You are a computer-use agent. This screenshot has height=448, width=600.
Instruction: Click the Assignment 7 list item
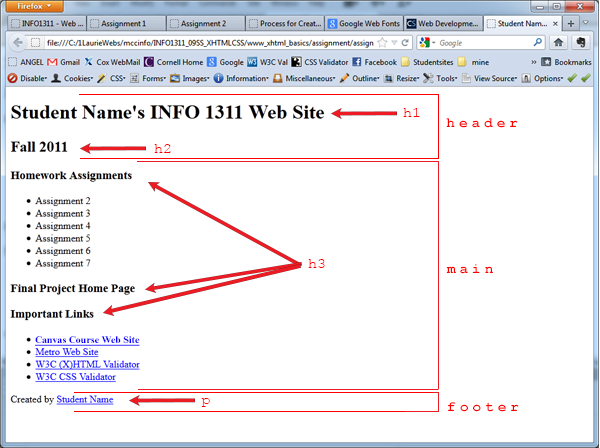tap(63, 263)
